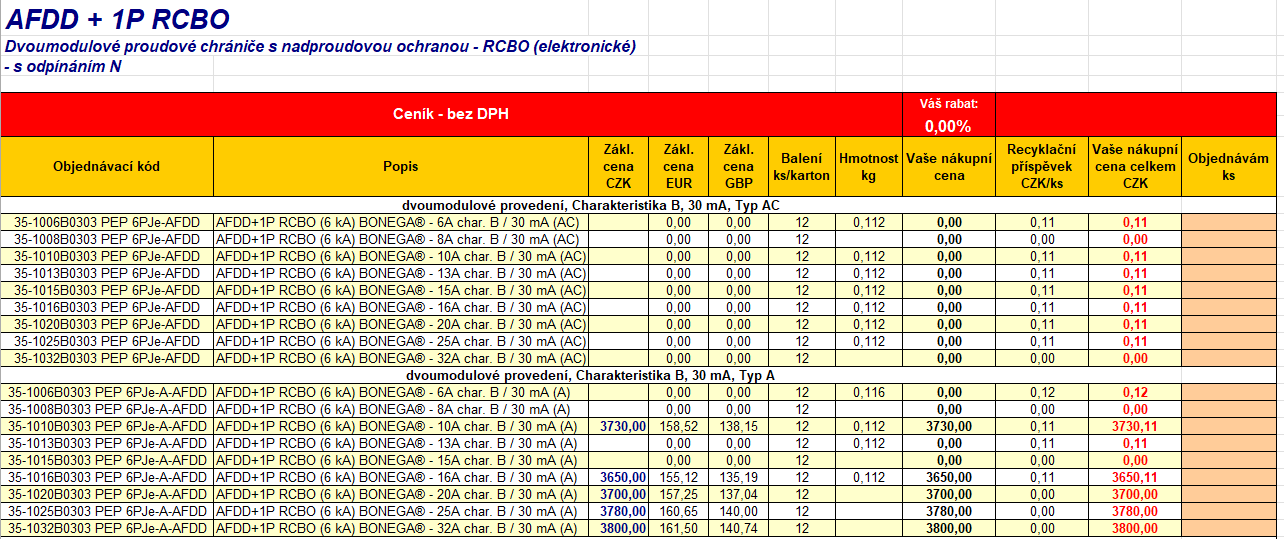Image resolution: width=1284 pixels, height=539 pixels.
Task: Select code '35-1020B0303 PEP 6PJe-AFDD'
Action: 107,324
